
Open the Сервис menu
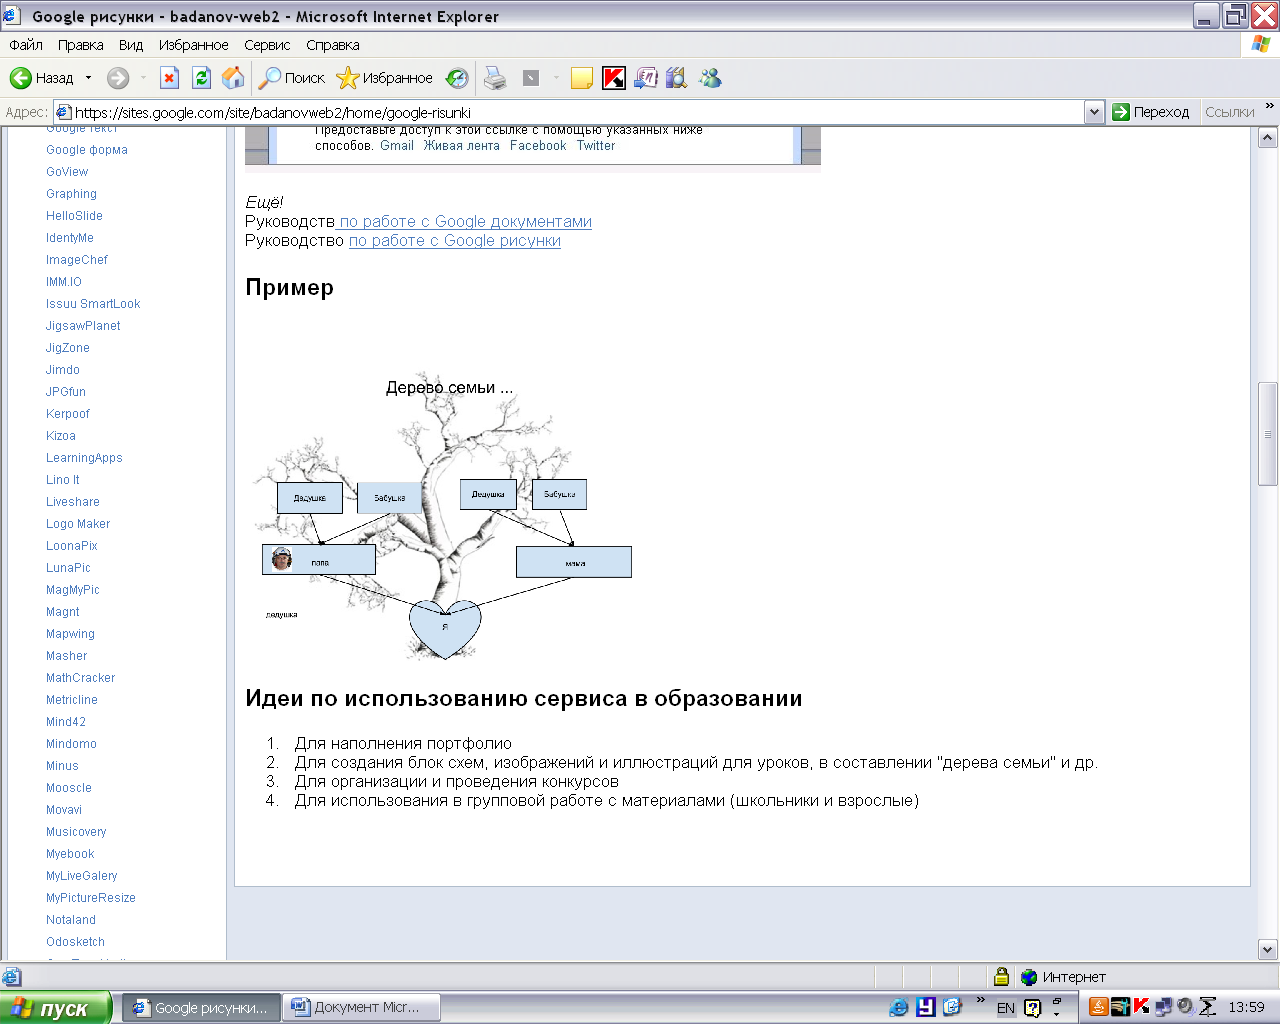(267, 45)
